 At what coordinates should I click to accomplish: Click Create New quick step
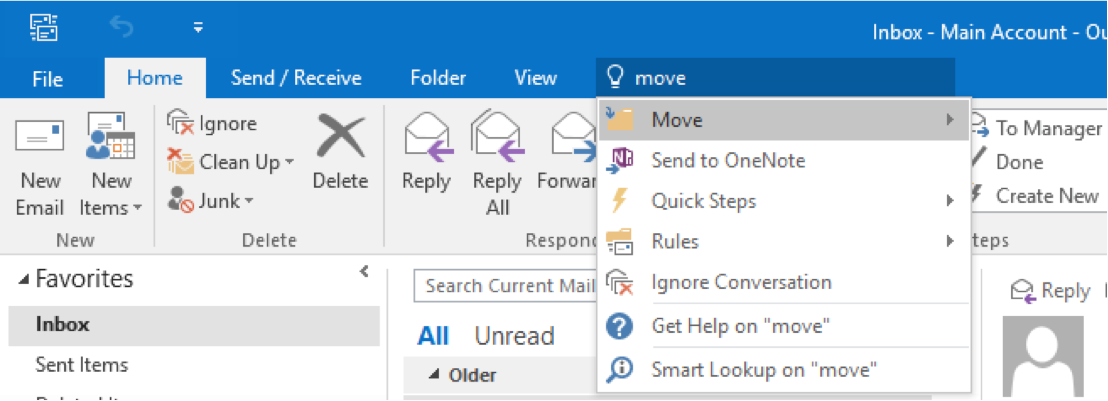coord(1035,195)
